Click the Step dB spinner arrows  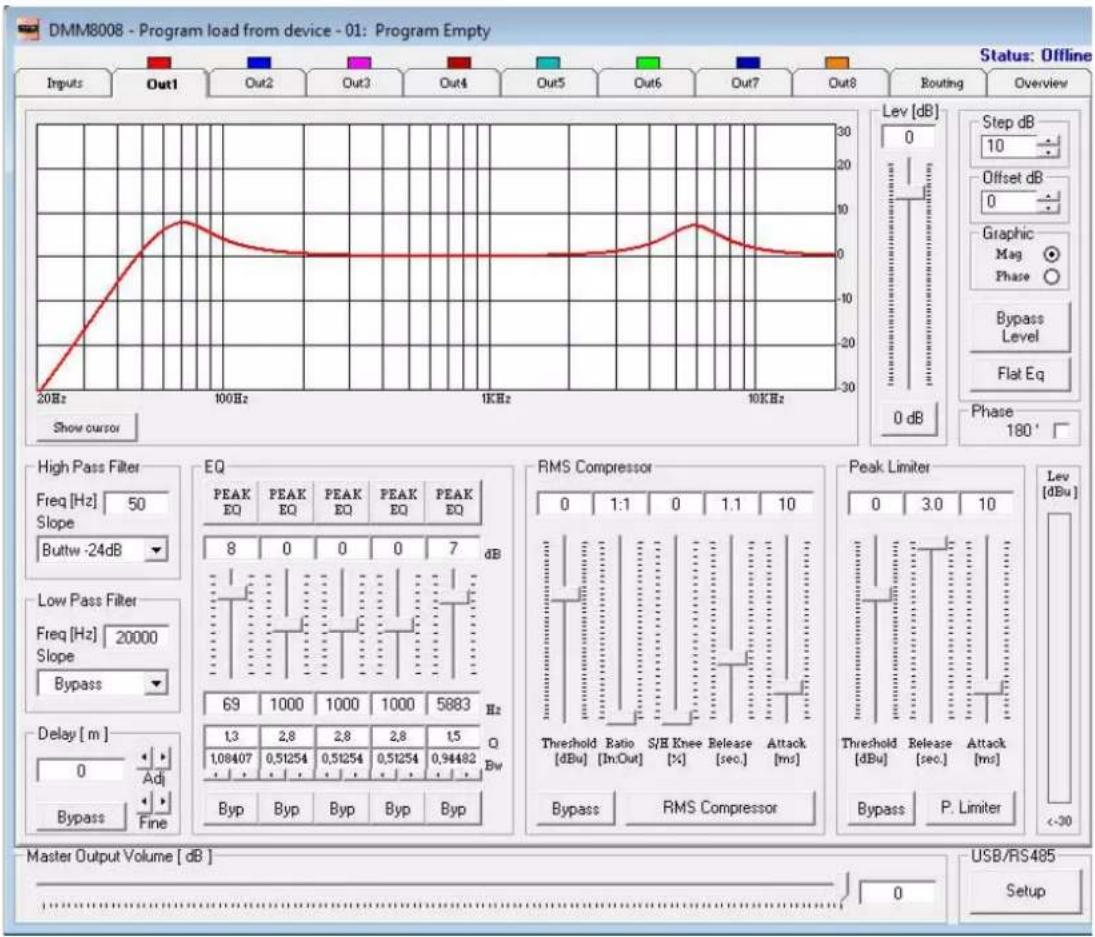point(1048,147)
